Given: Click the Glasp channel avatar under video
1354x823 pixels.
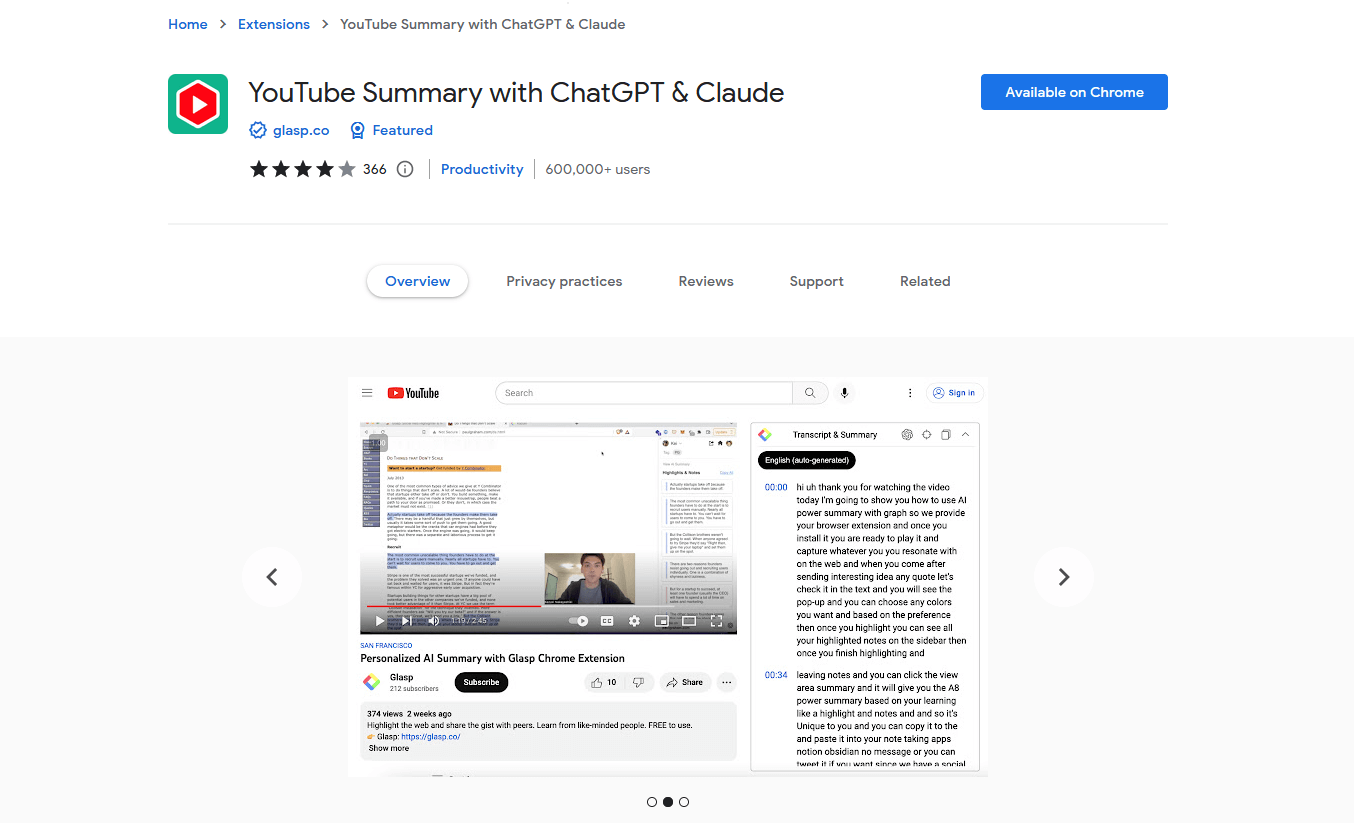Looking at the screenshot, I should coord(371,682).
